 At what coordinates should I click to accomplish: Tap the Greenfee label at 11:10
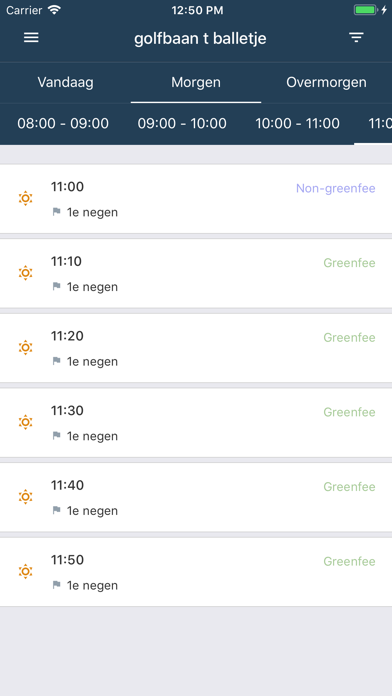click(349, 263)
